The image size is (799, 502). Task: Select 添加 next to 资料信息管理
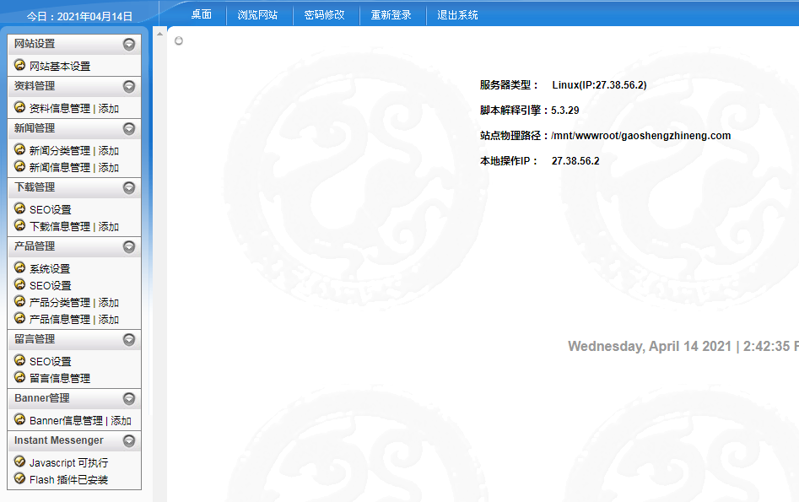click(109, 109)
